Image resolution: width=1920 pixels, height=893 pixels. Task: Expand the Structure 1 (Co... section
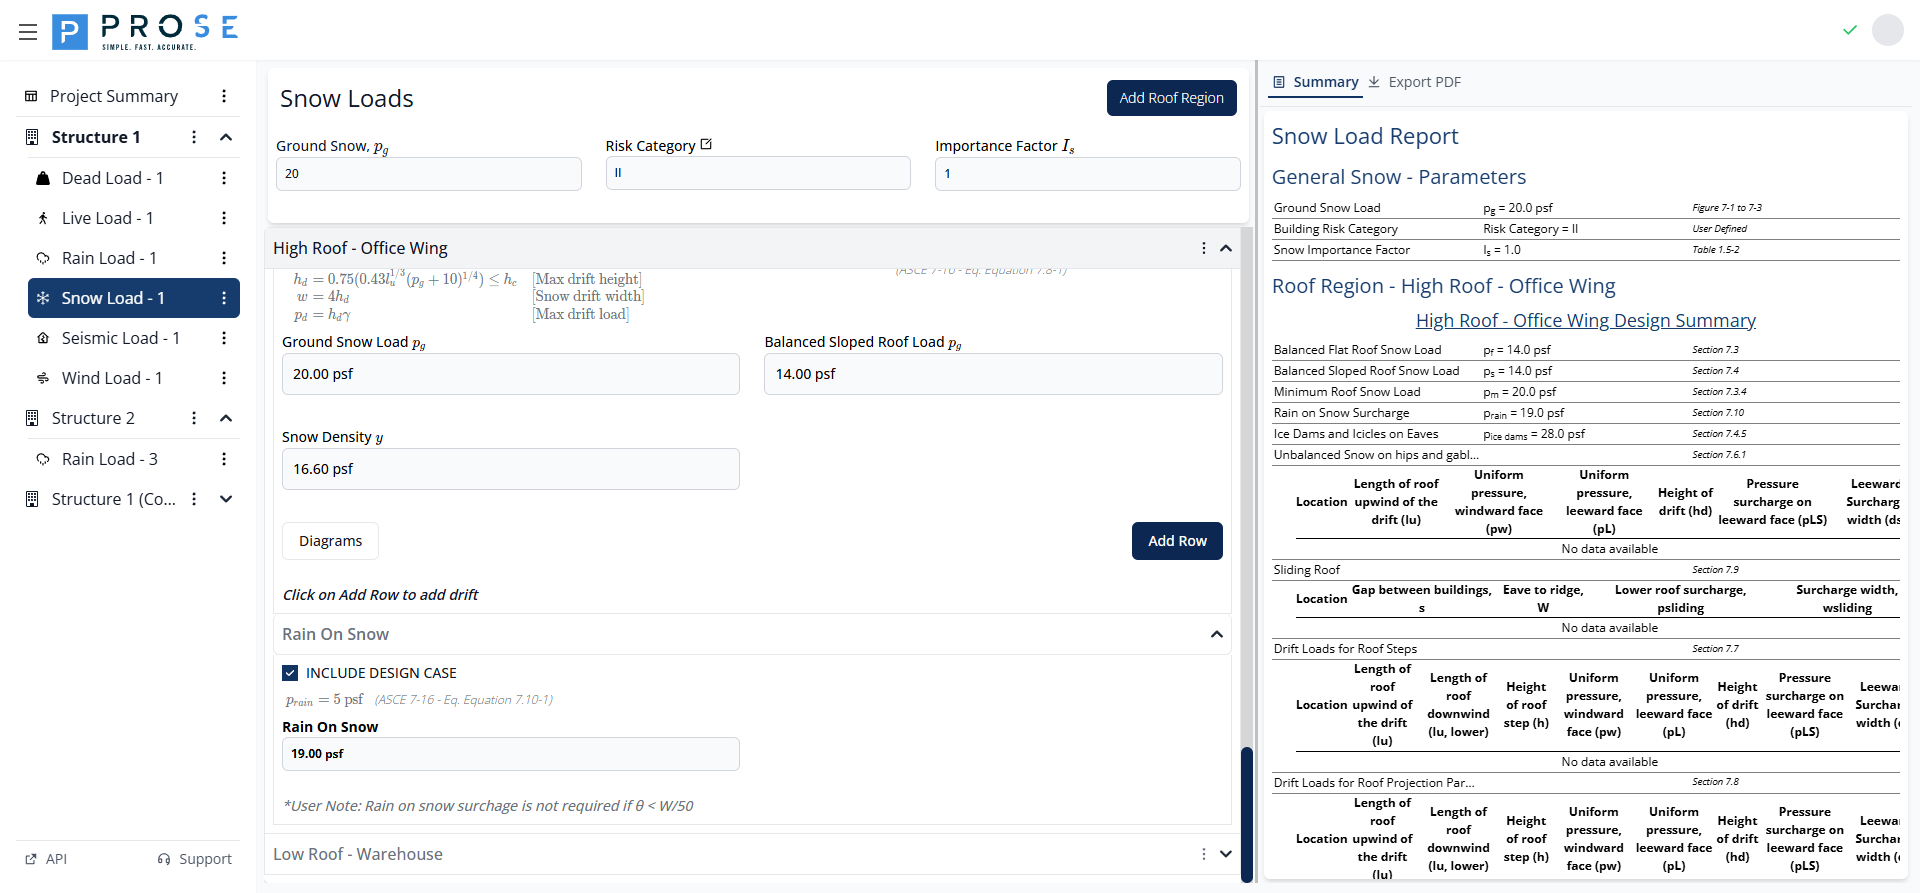point(226,499)
